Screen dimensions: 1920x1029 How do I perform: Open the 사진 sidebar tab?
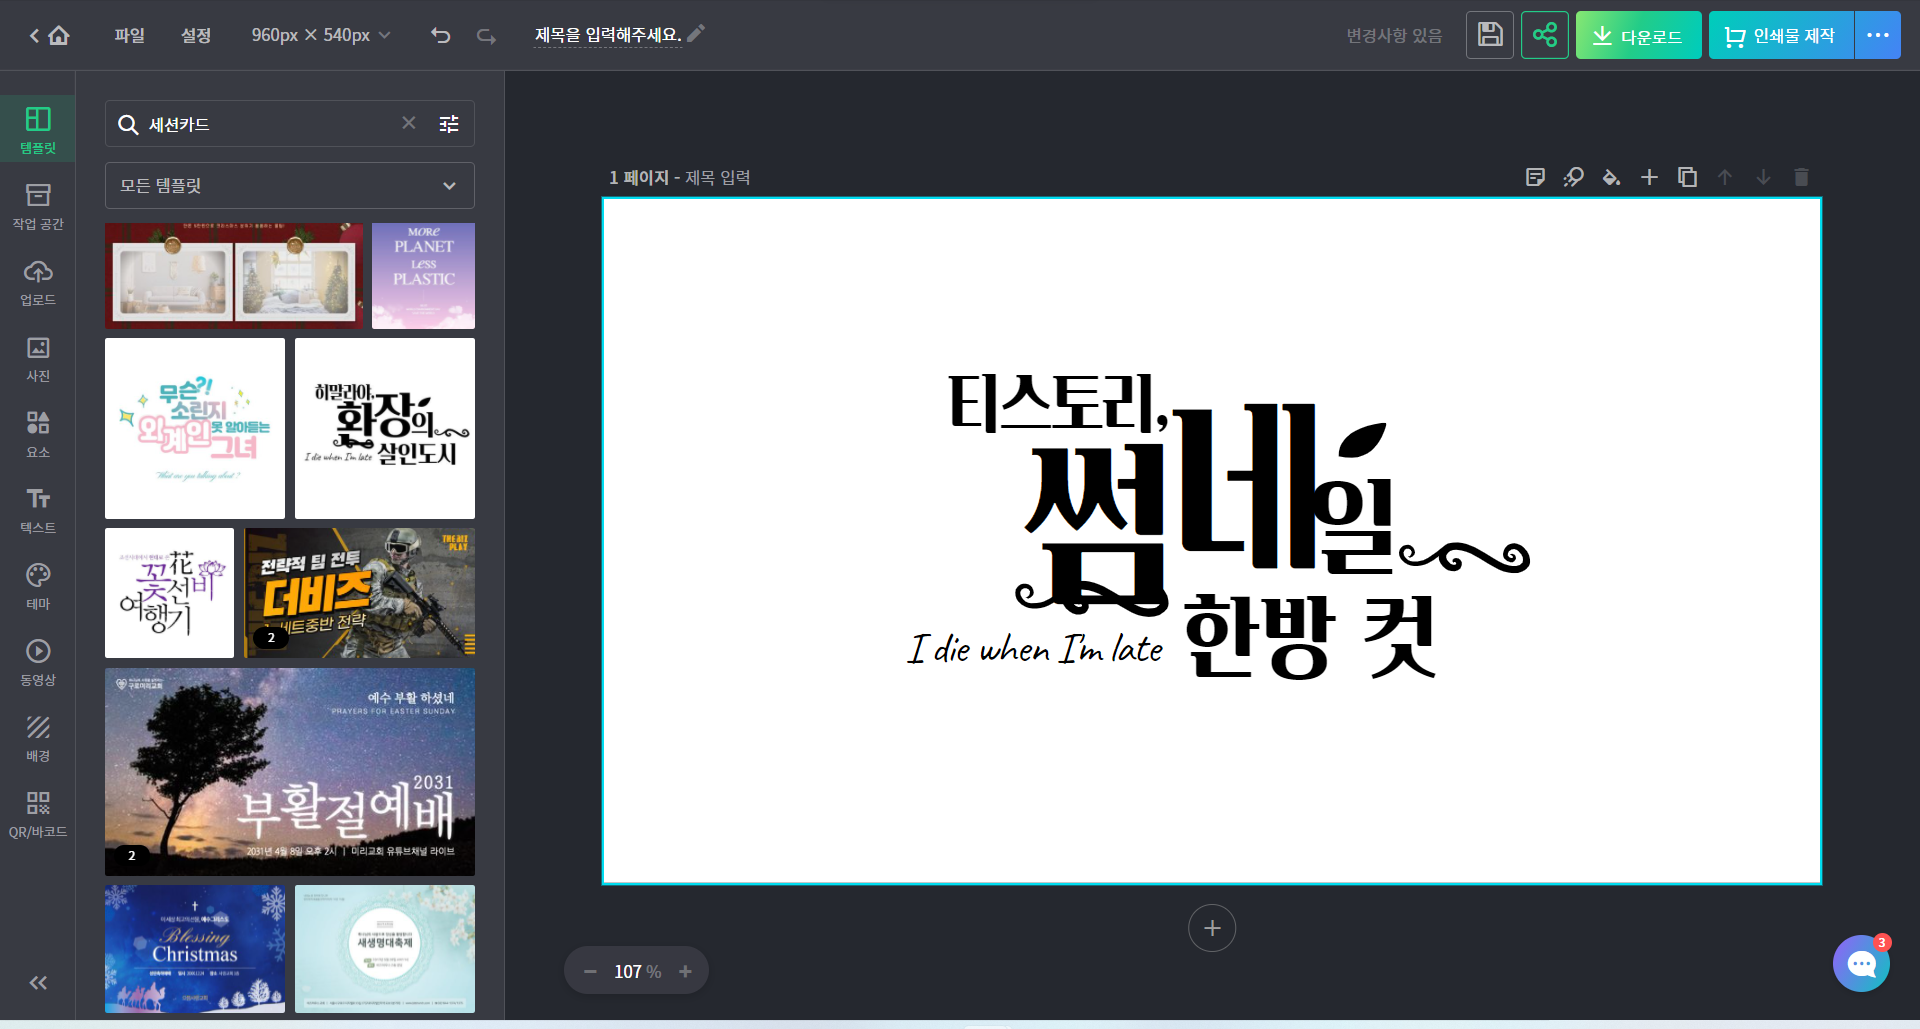point(38,358)
